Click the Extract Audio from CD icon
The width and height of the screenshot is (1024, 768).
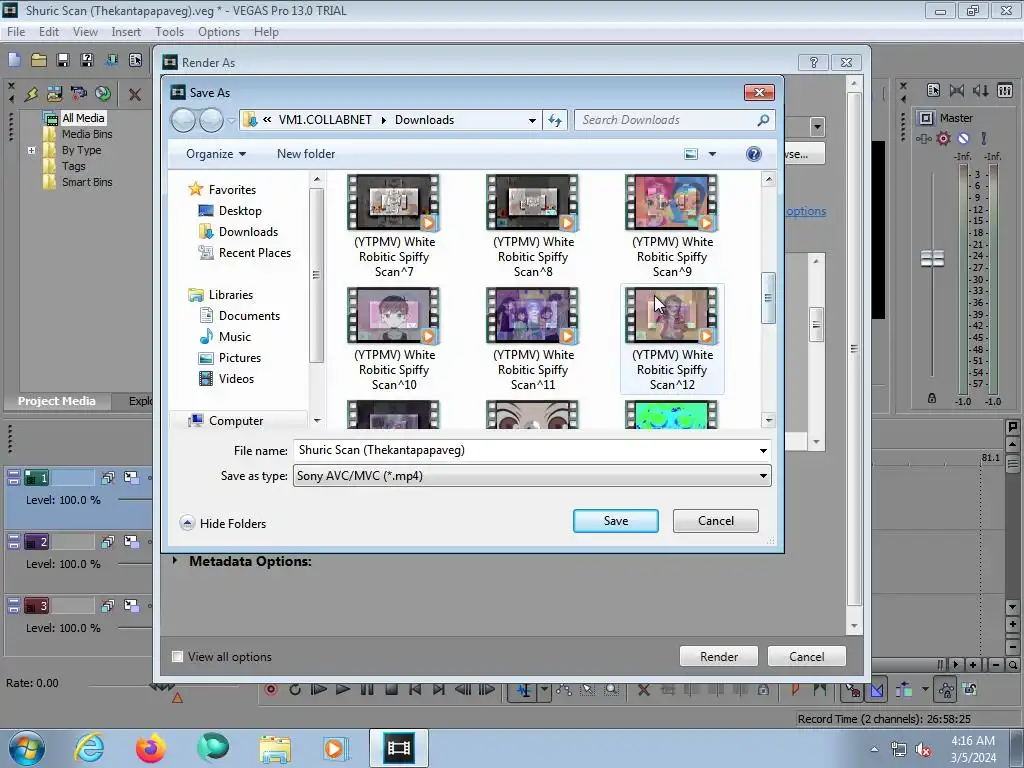coord(103,93)
